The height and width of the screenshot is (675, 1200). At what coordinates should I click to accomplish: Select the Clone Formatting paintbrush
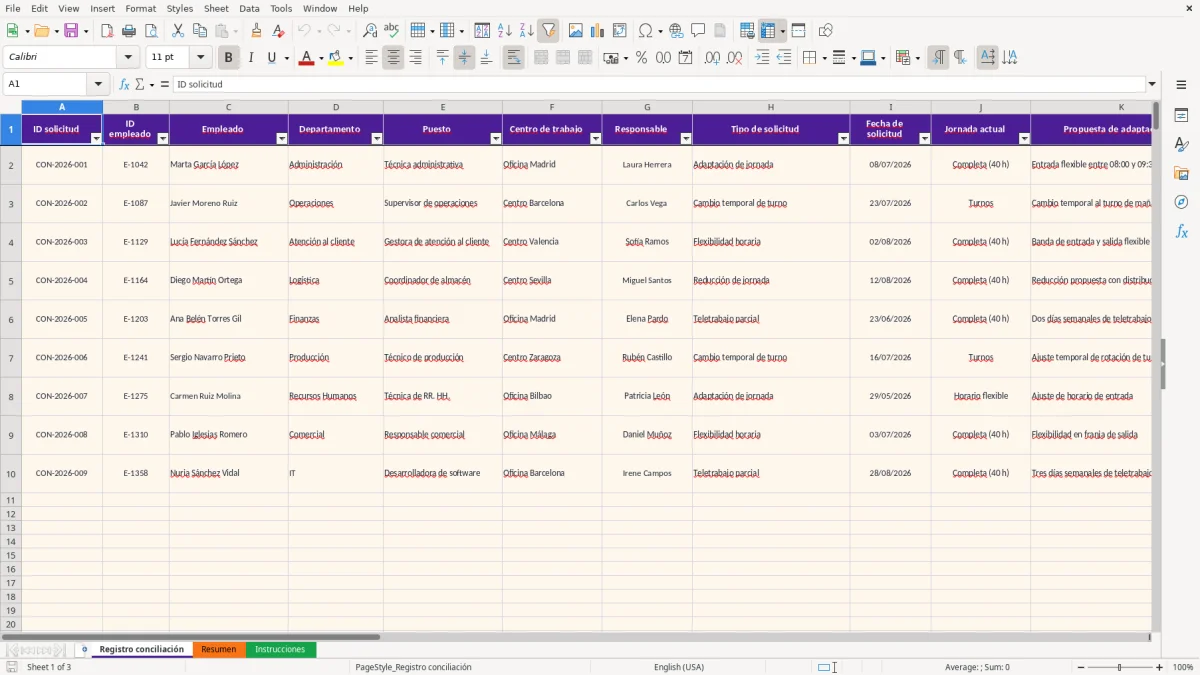point(257,31)
